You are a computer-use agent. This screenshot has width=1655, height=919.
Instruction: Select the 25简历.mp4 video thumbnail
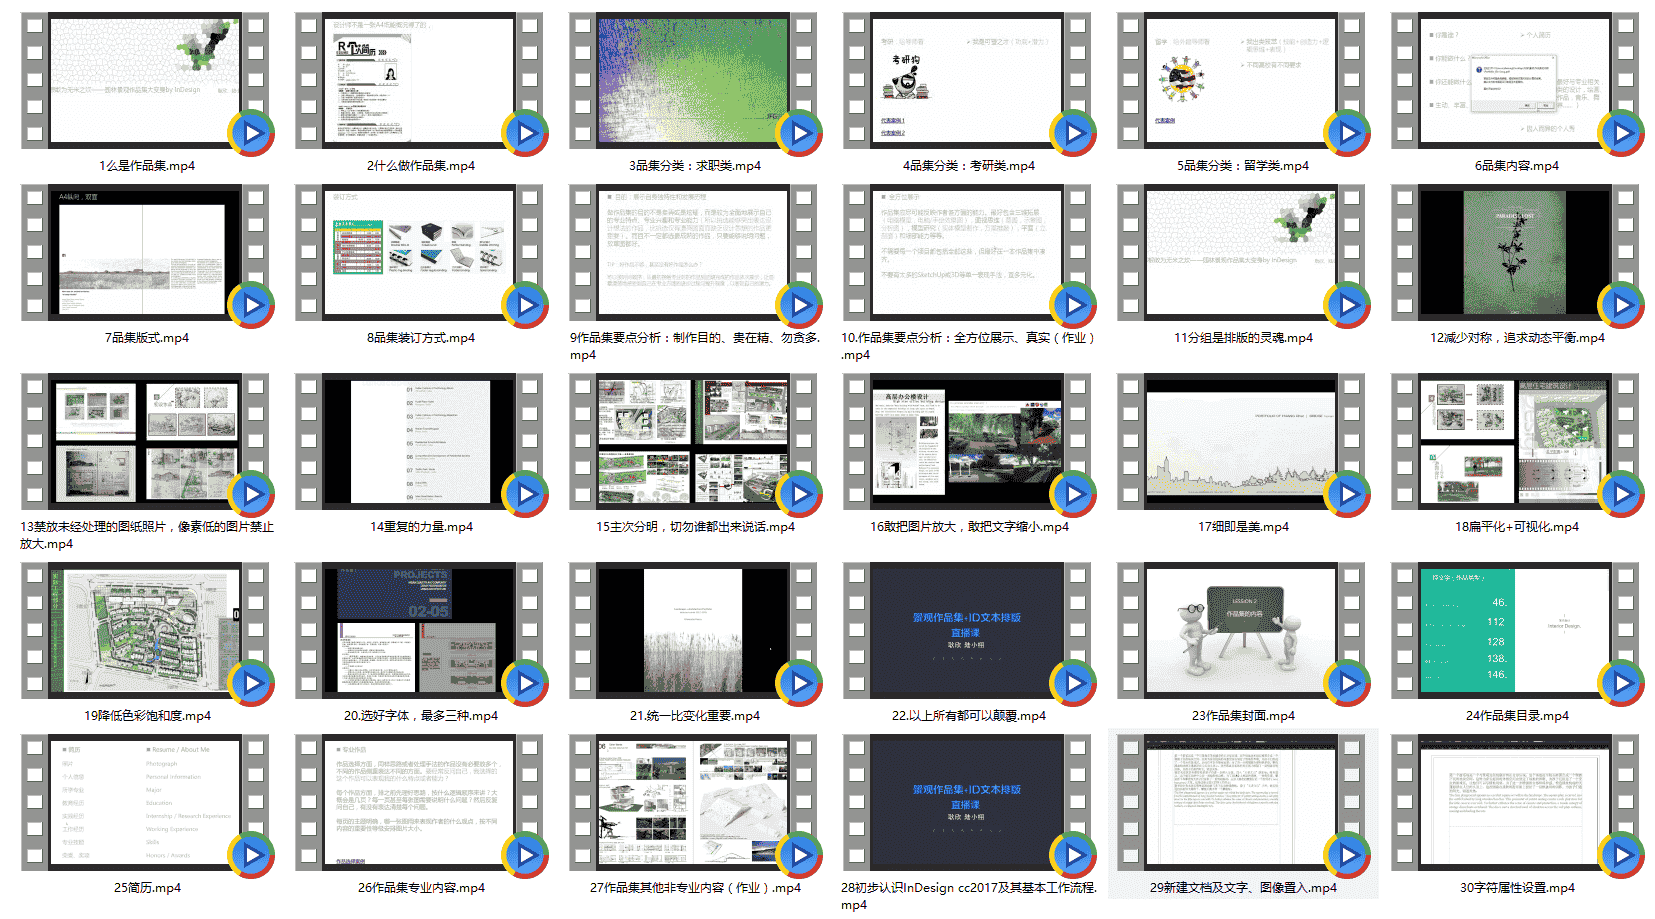pos(146,803)
